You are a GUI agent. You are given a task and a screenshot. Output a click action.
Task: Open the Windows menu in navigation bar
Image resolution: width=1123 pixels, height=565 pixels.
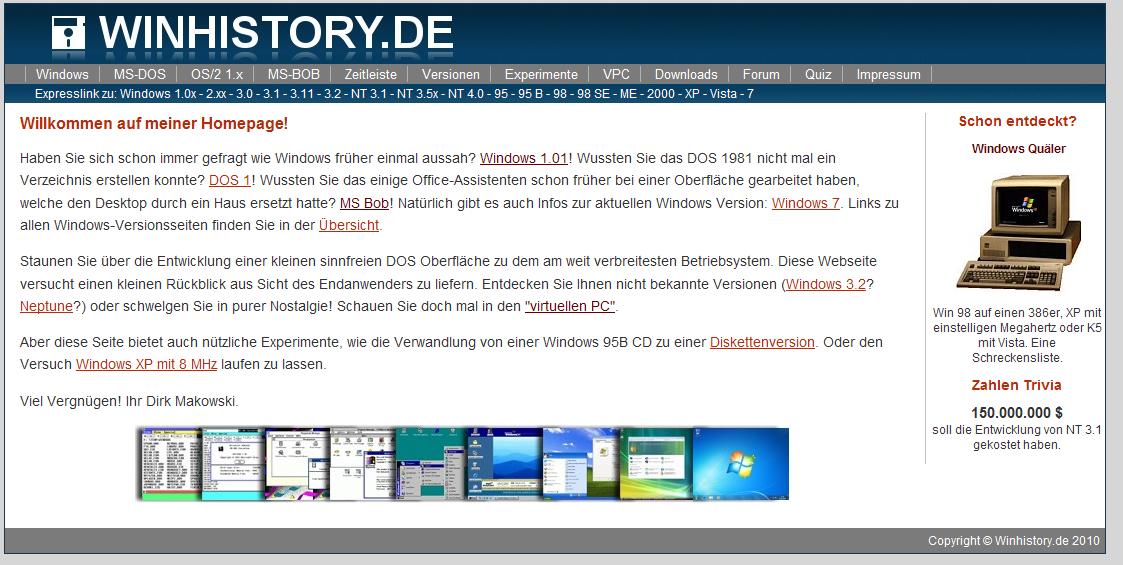(x=62, y=74)
